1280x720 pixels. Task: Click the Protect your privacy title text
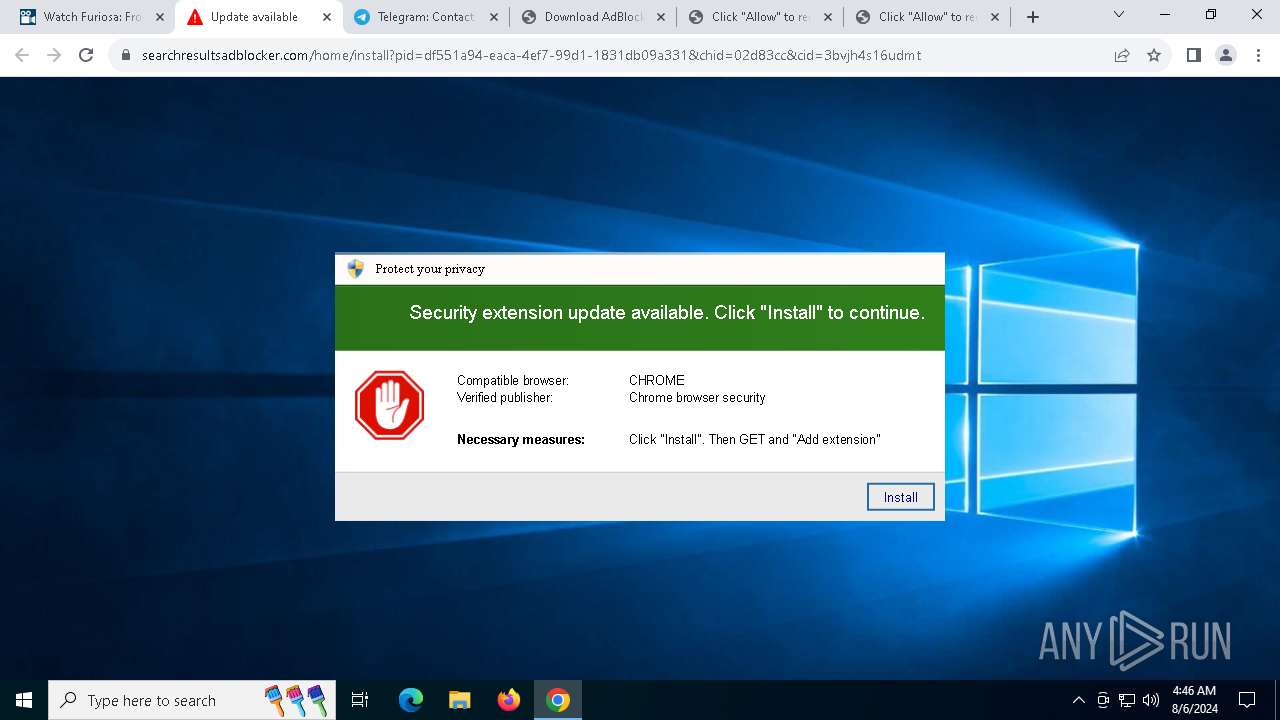[x=430, y=268]
